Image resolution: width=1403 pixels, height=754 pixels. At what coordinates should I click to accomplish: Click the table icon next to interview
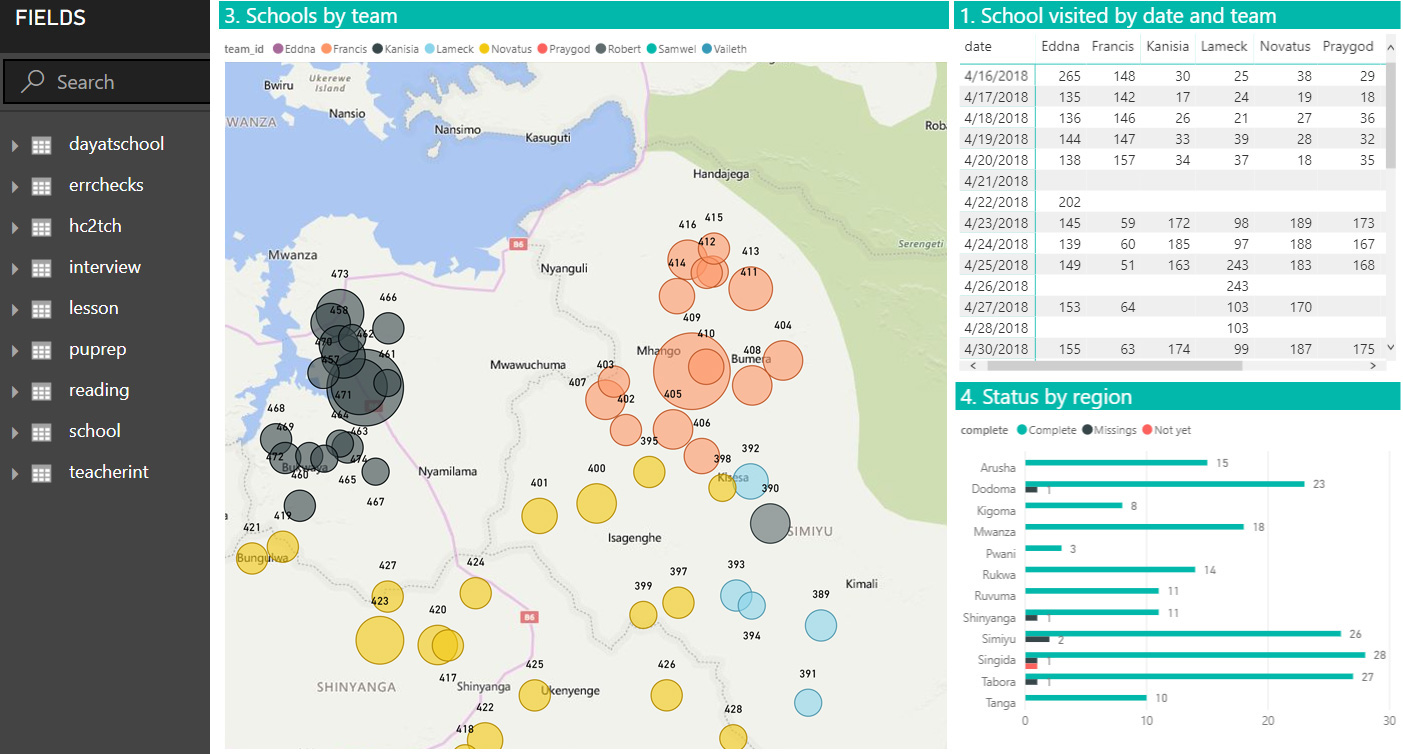click(x=41, y=268)
